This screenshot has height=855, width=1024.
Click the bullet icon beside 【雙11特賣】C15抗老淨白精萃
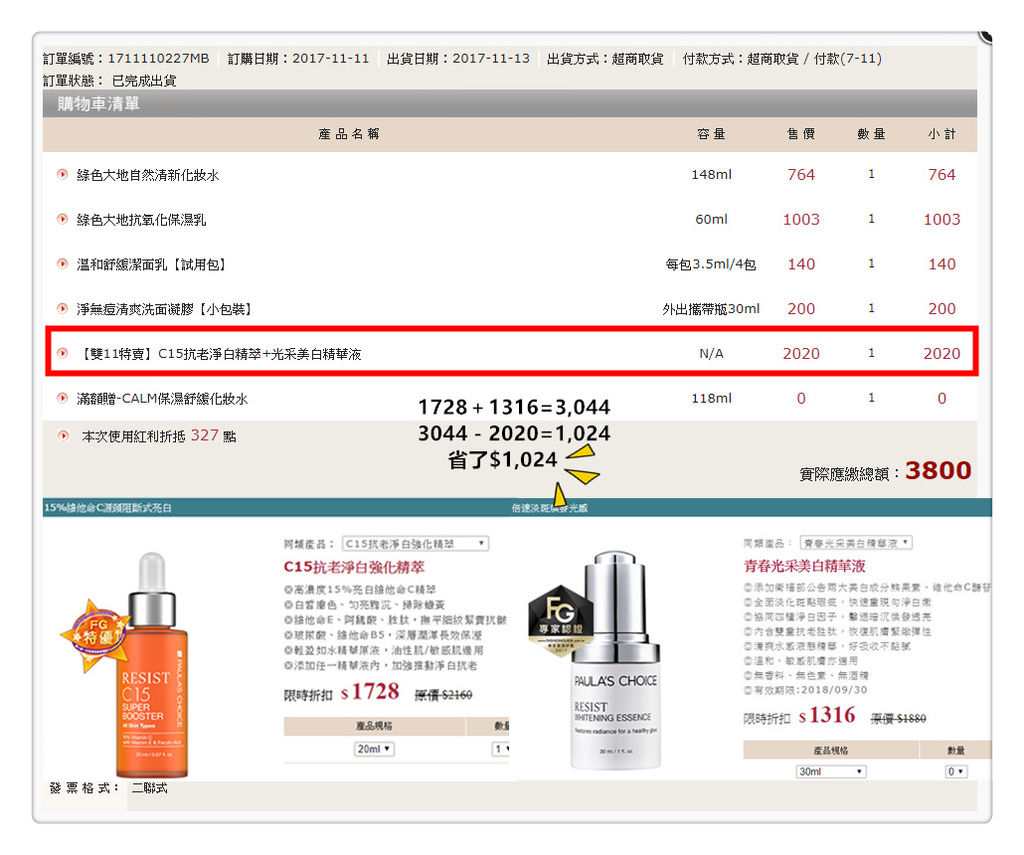(x=62, y=353)
